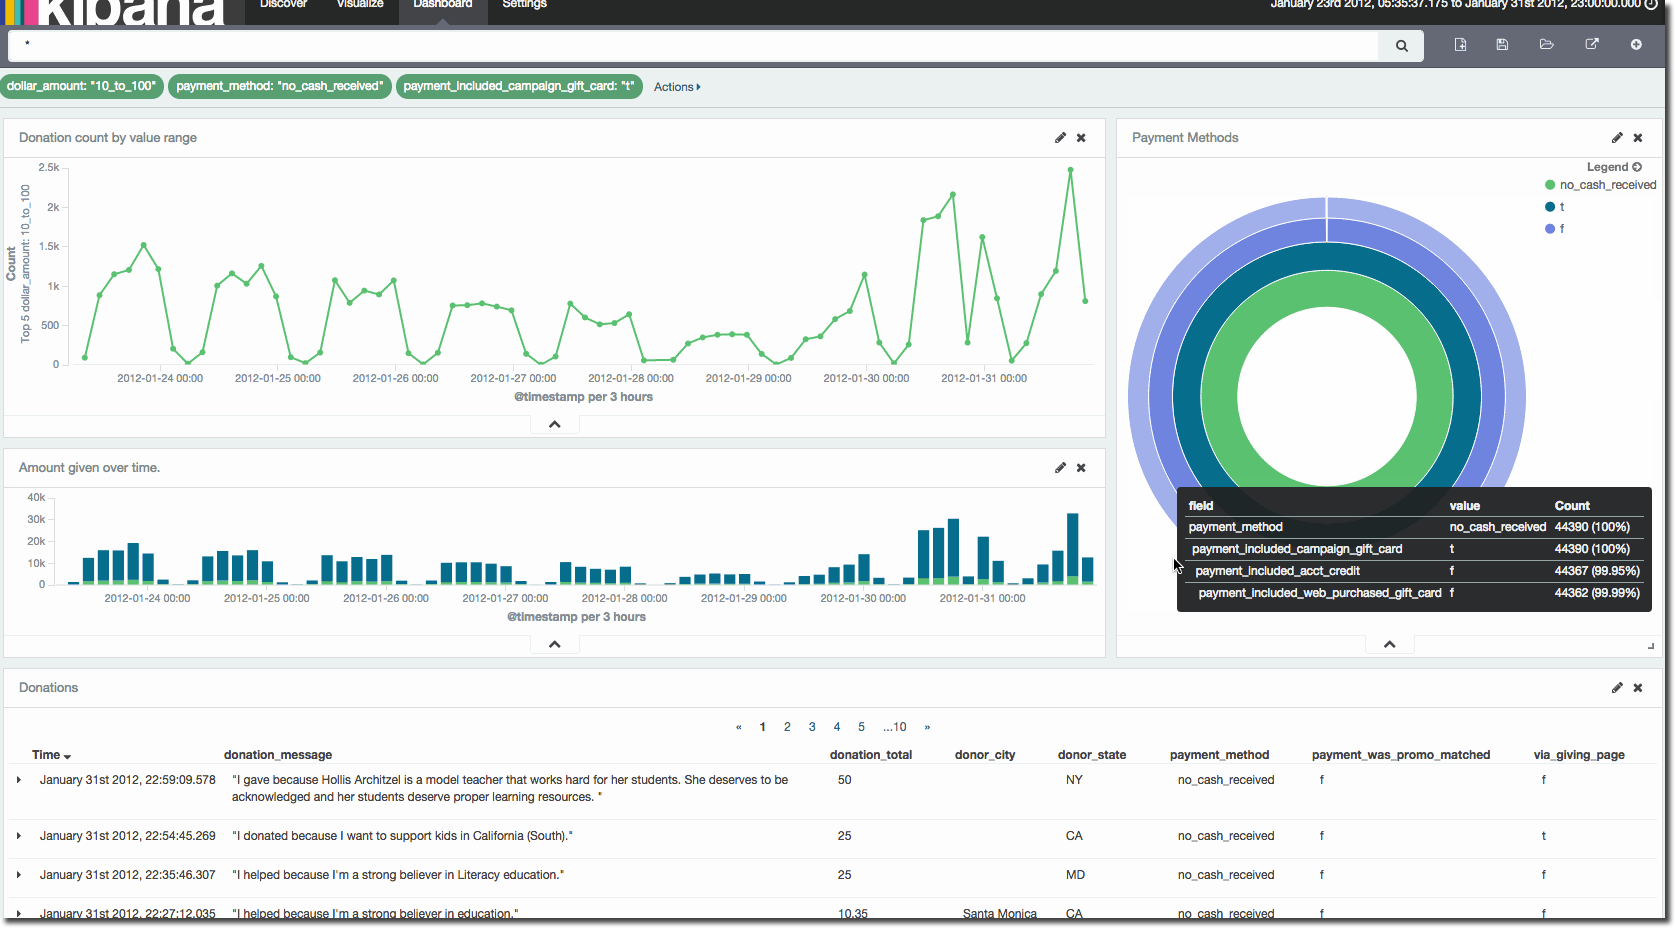Viewport: 1675px width, 928px height.
Task: Edit the Donations table panel
Action: click(1617, 688)
